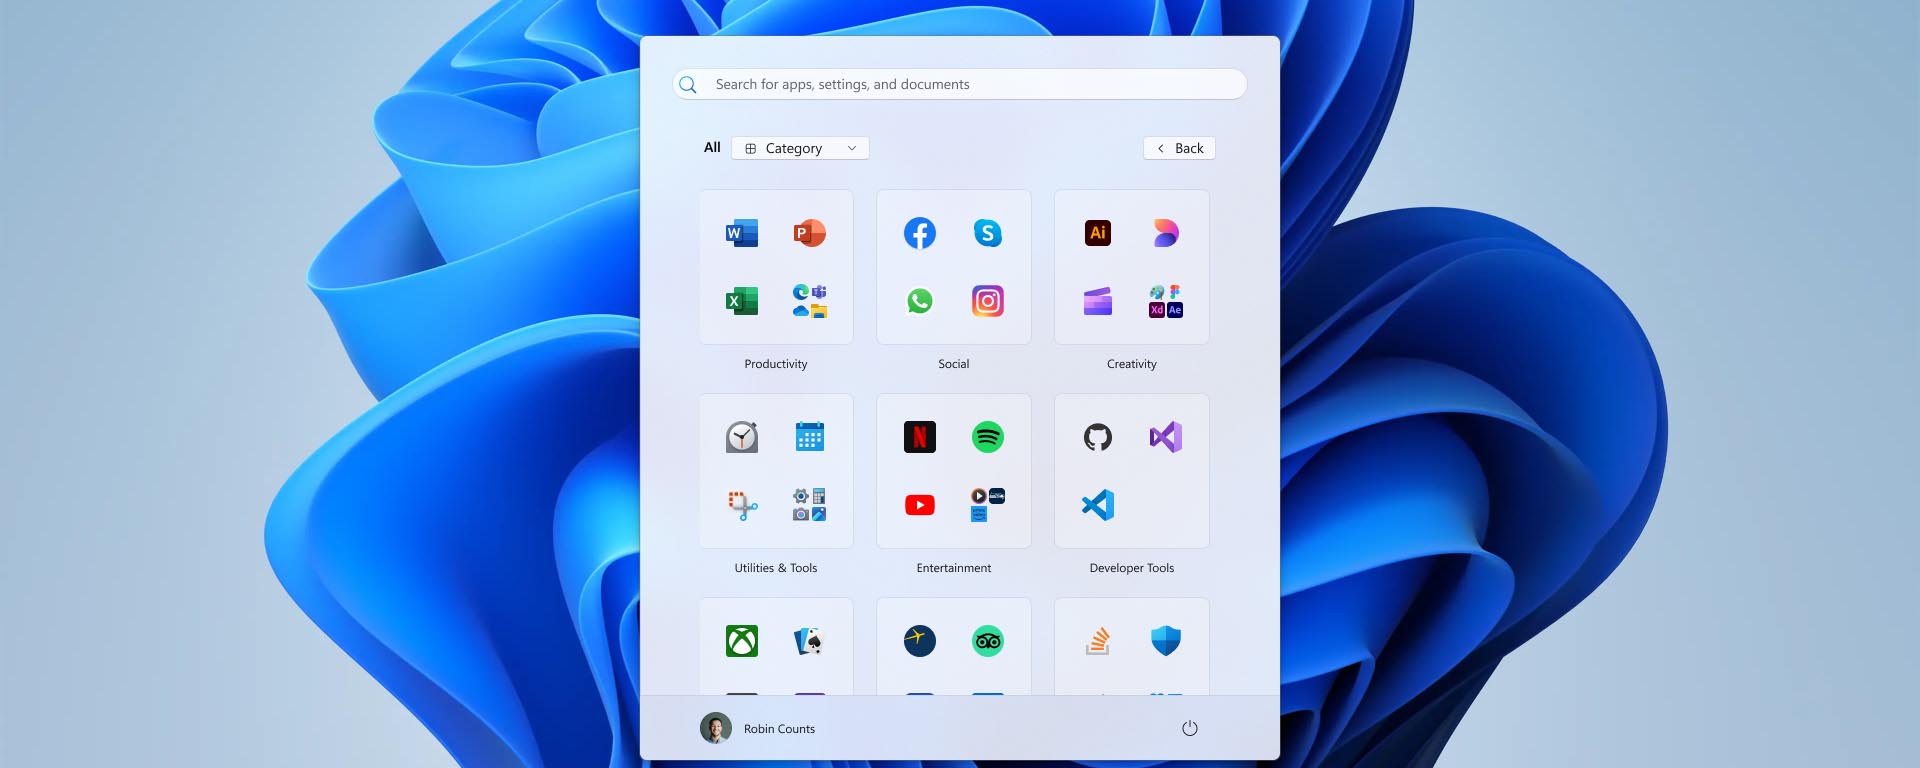Focus the search apps and settings field
The width and height of the screenshot is (1920, 768).
point(960,84)
